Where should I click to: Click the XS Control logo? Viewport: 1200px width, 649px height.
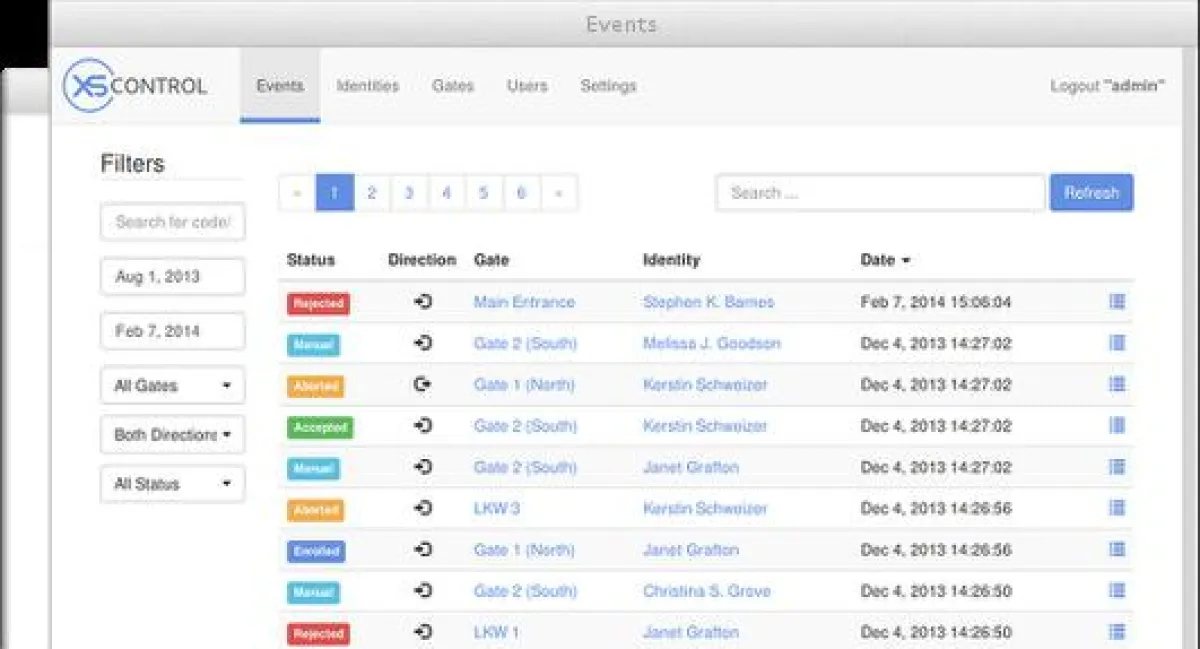coord(135,86)
